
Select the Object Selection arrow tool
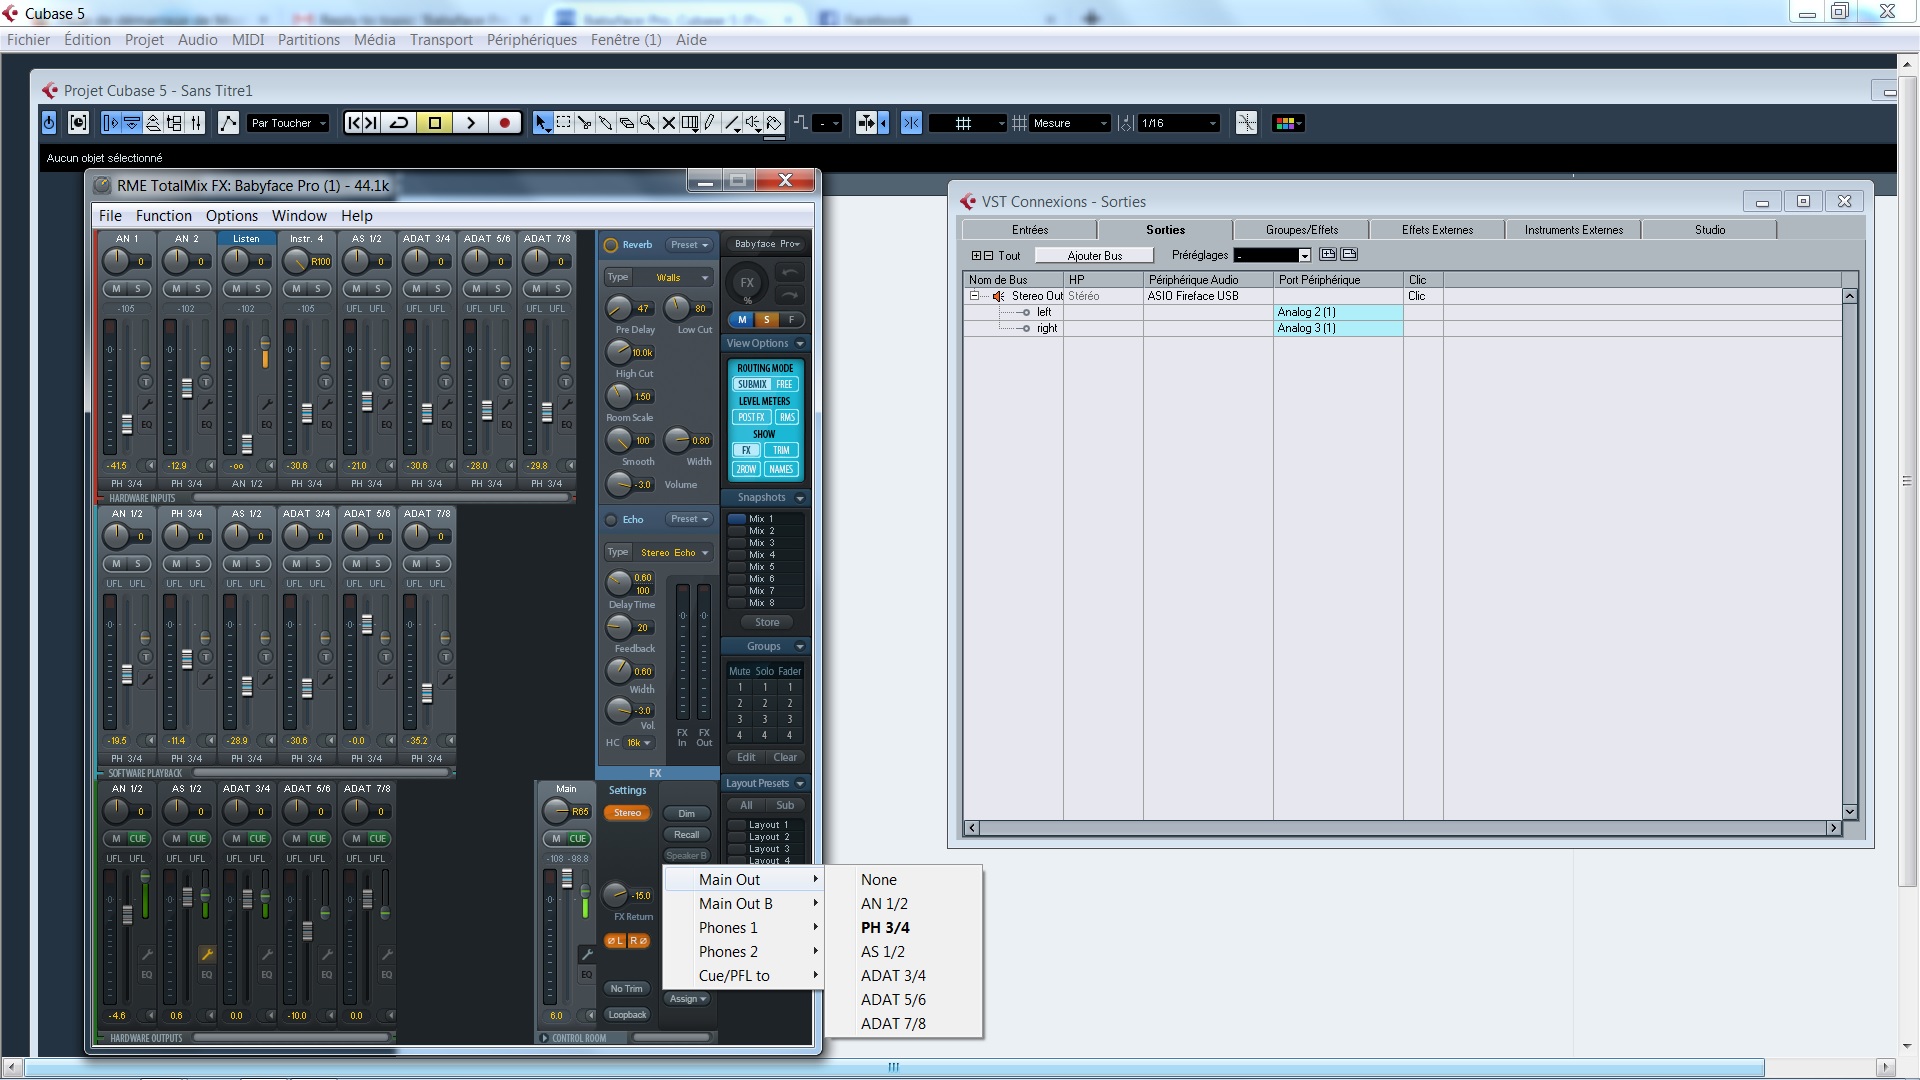pyautogui.click(x=542, y=123)
